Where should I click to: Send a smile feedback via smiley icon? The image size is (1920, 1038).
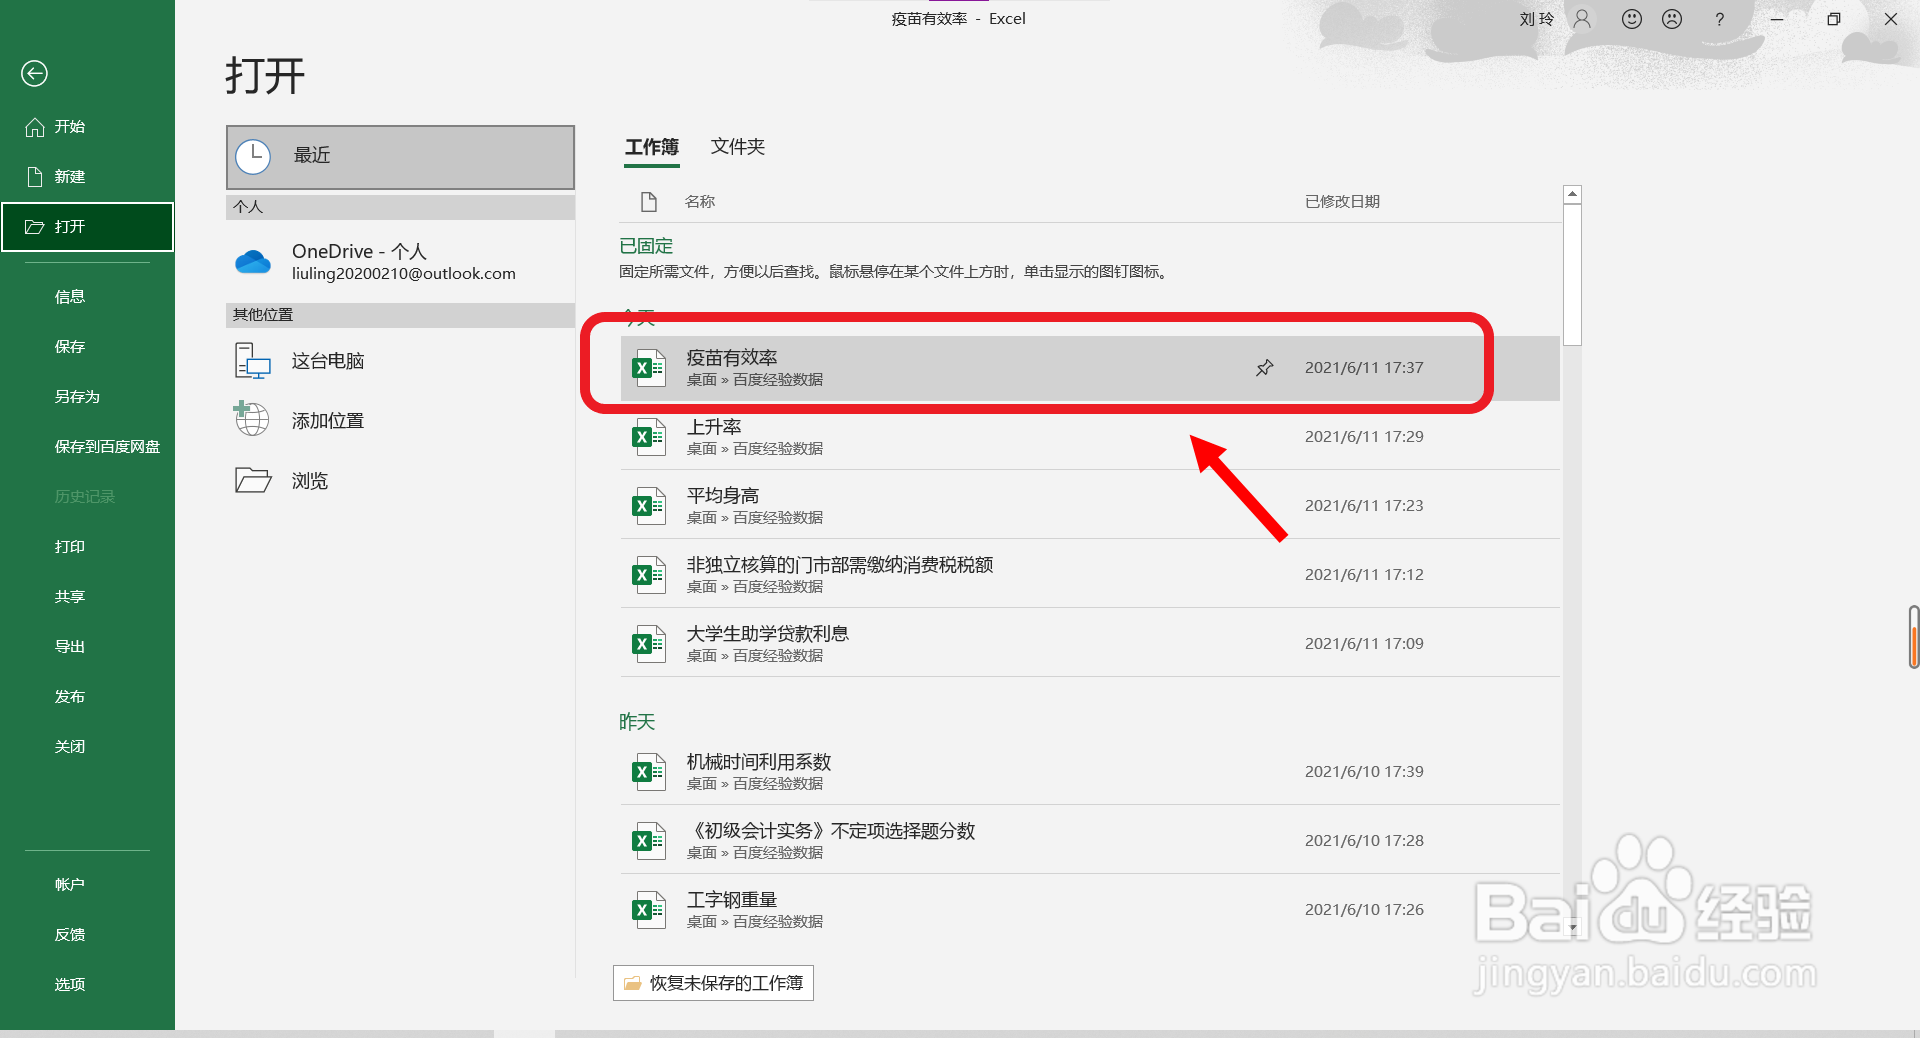tap(1632, 19)
